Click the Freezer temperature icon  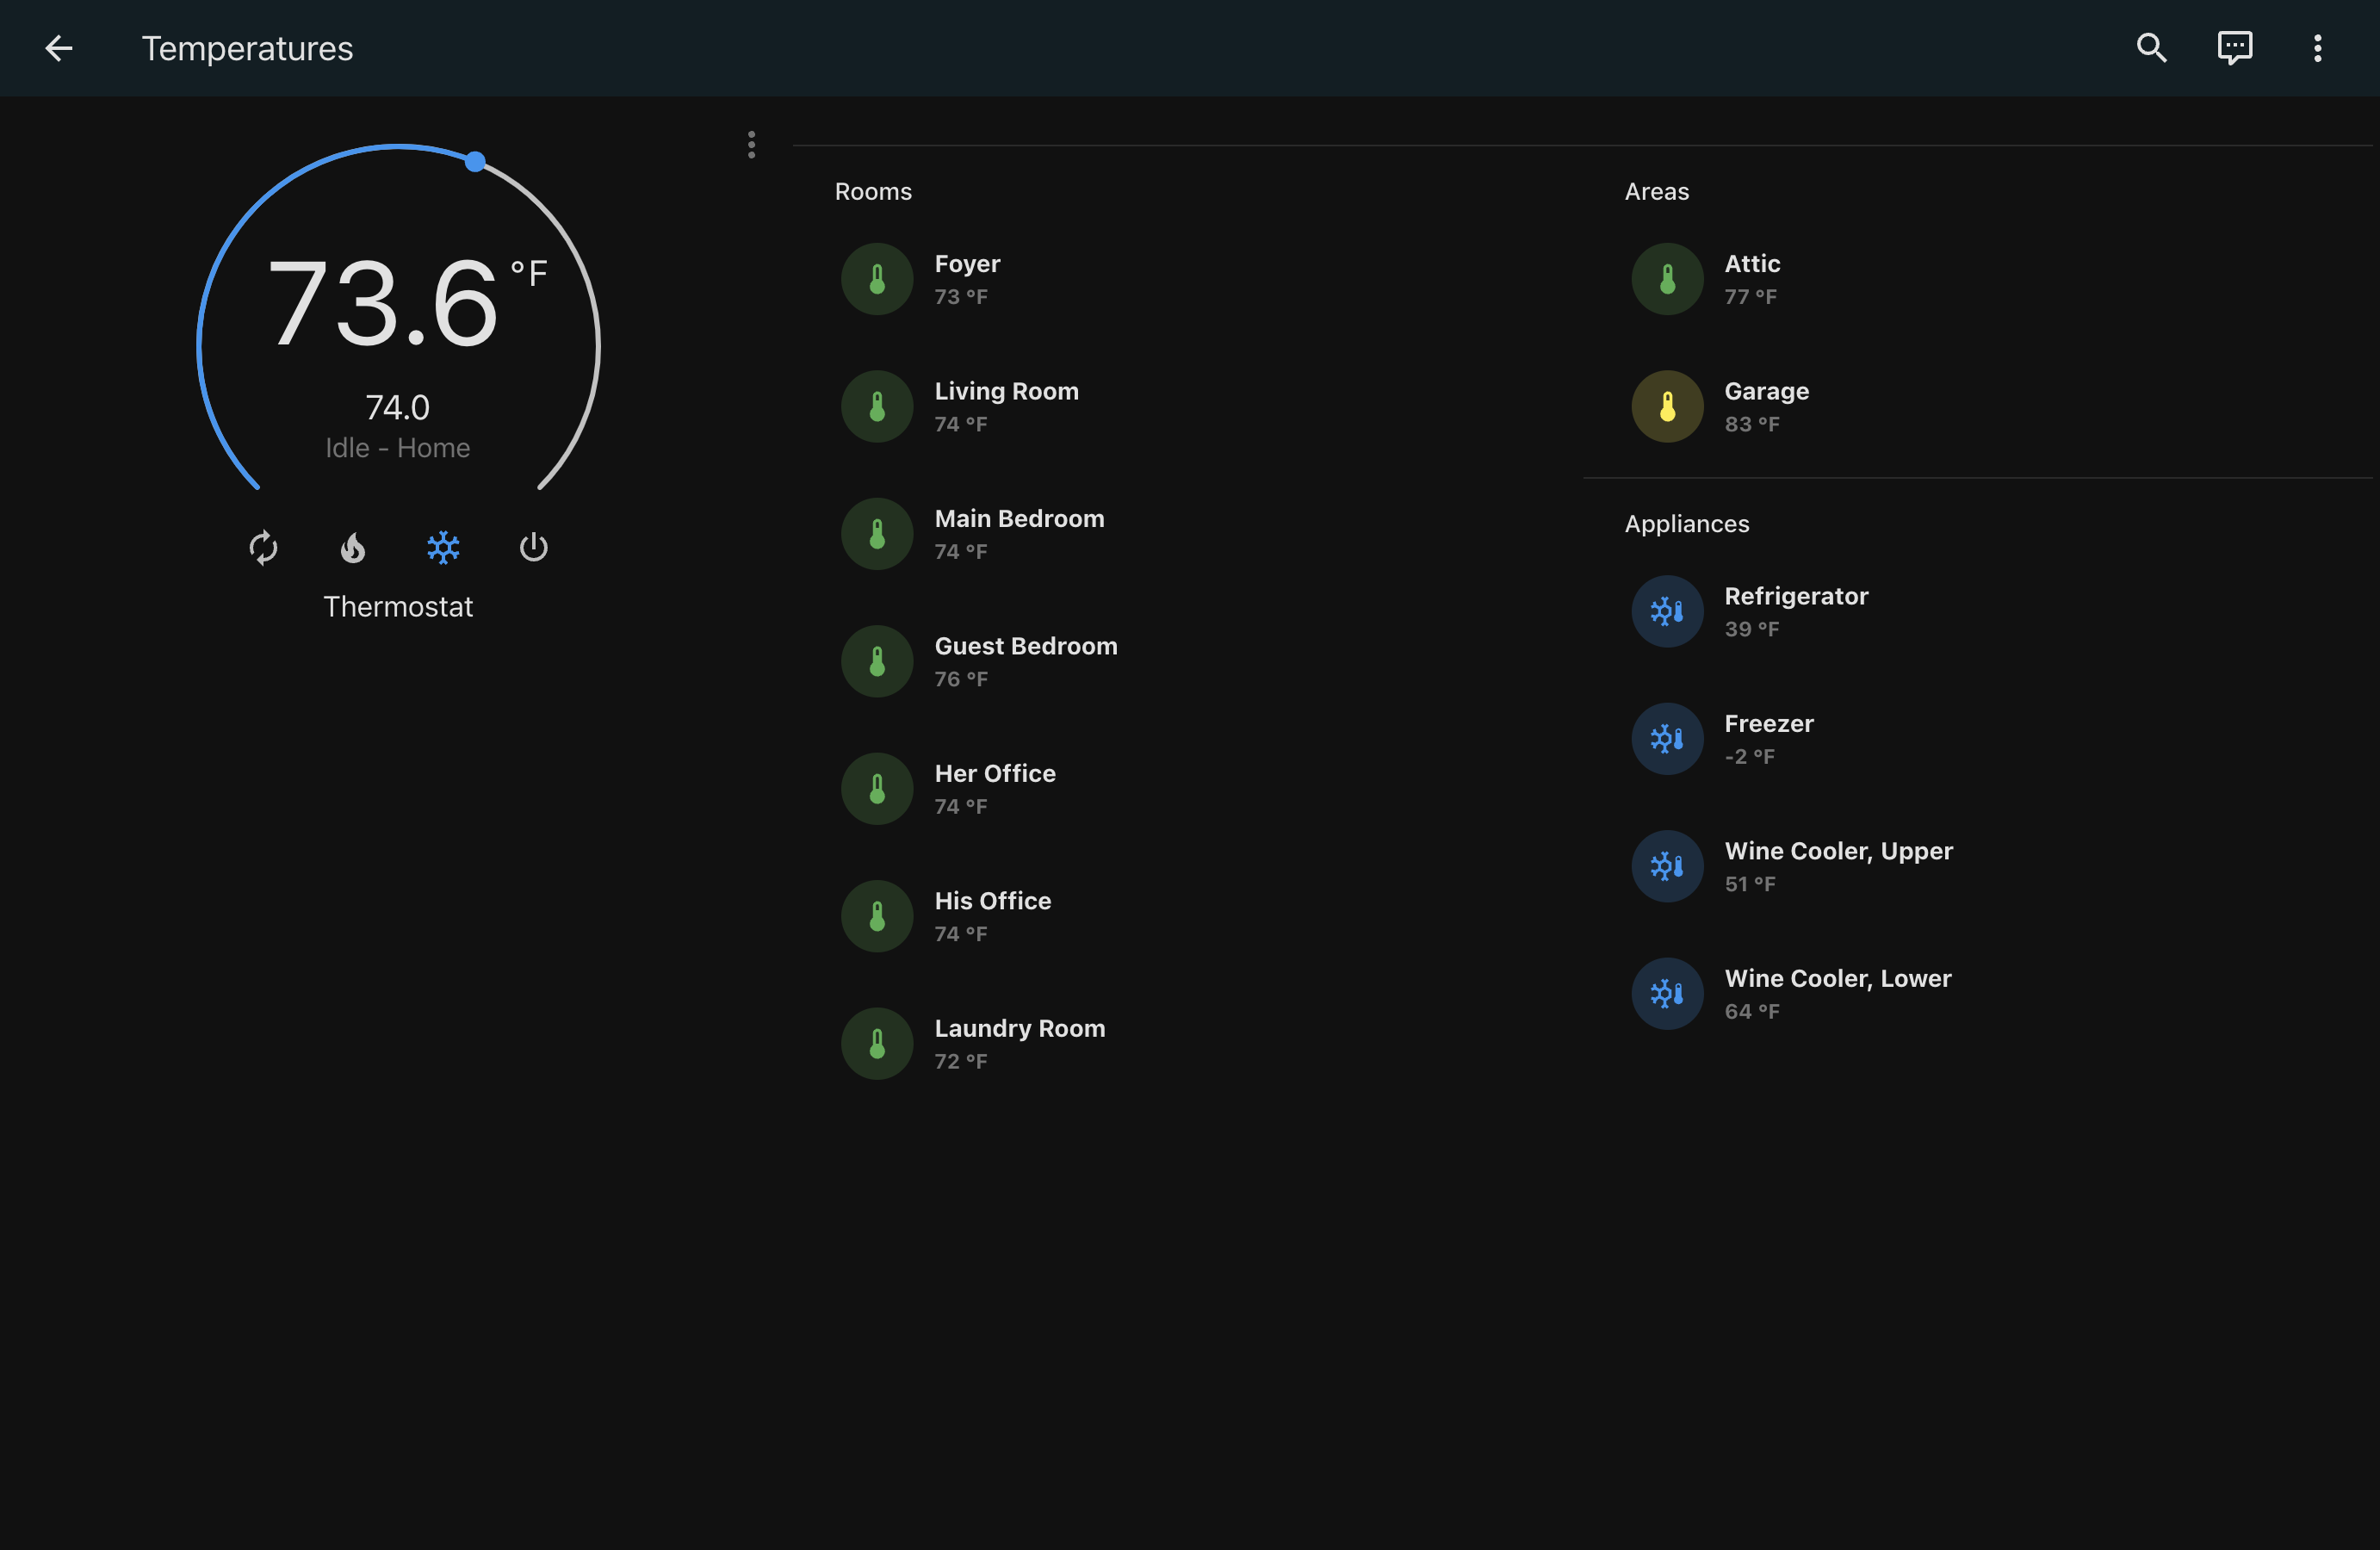click(1667, 739)
